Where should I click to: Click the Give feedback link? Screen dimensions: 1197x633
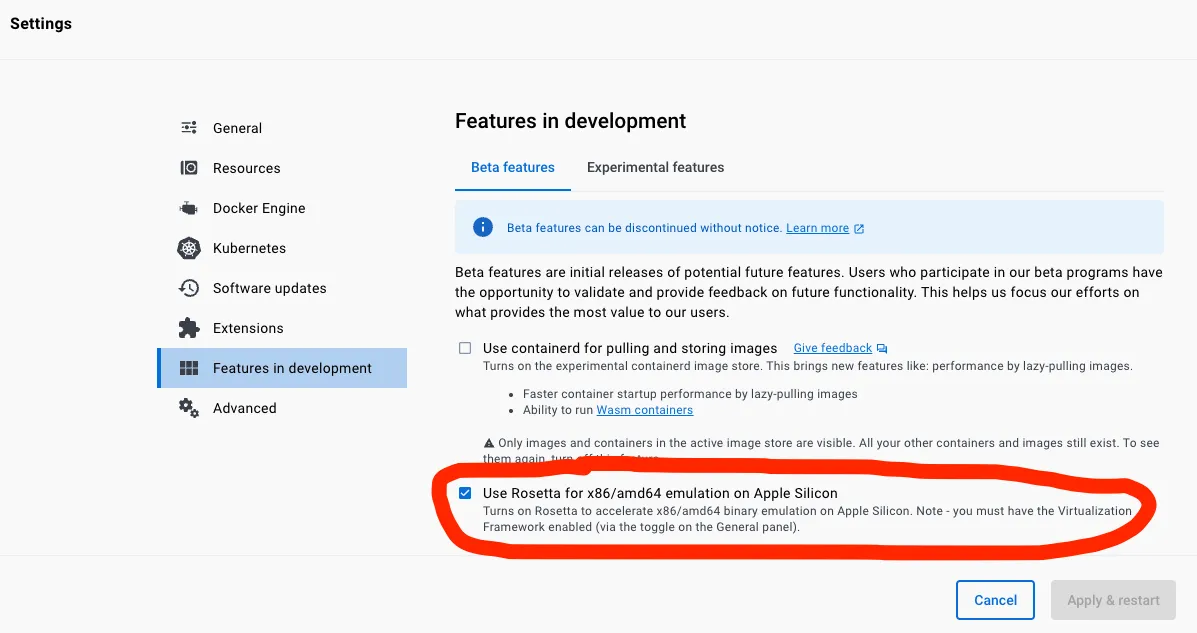832,348
